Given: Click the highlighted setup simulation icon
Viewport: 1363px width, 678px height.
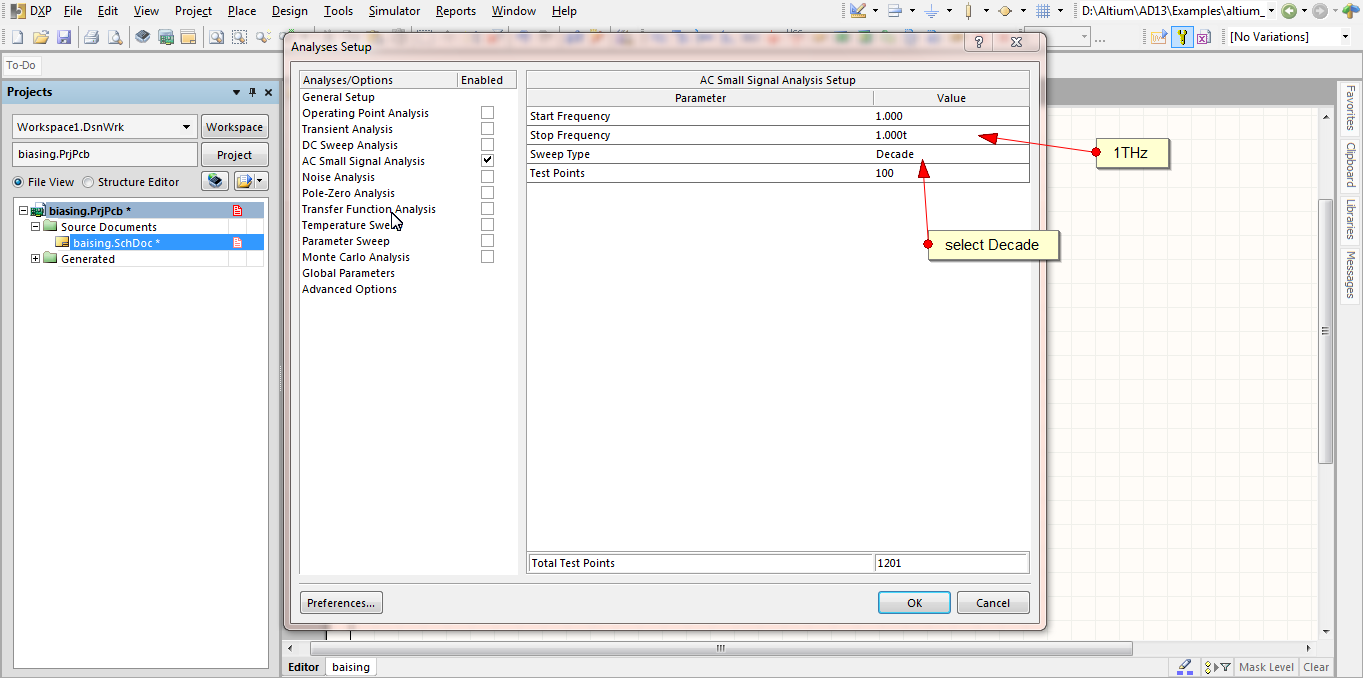Looking at the screenshot, I should tap(1182, 37).
